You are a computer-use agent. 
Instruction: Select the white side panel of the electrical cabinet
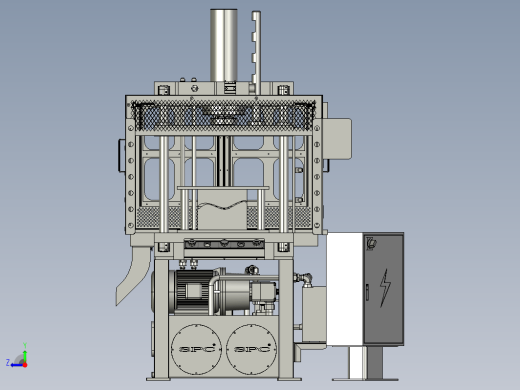pos(345,289)
